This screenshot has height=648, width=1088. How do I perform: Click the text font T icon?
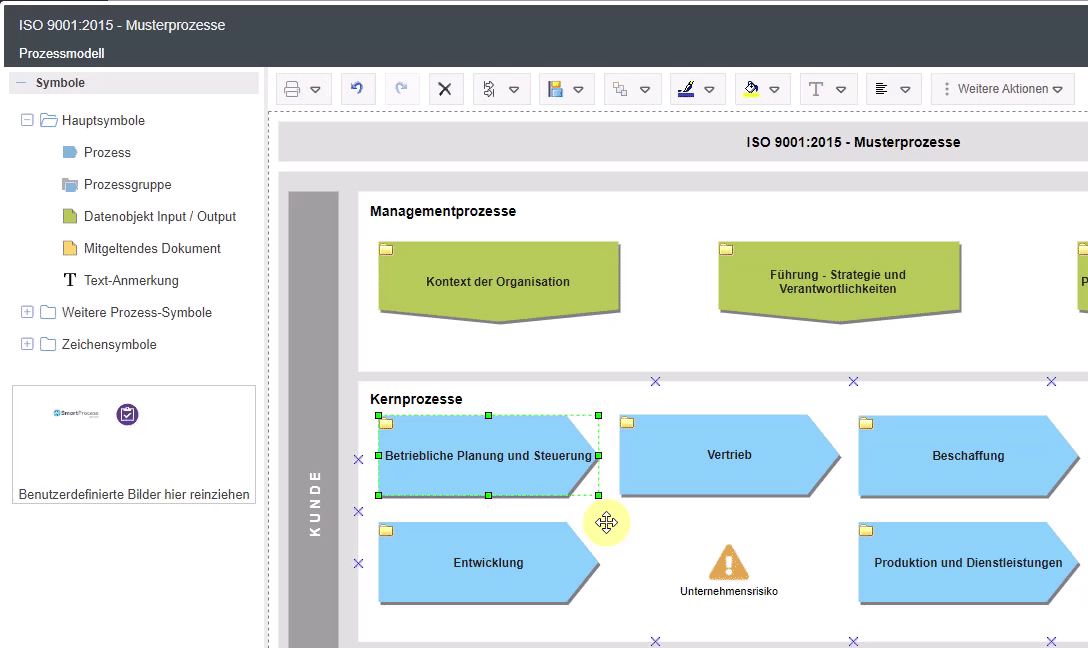816,89
